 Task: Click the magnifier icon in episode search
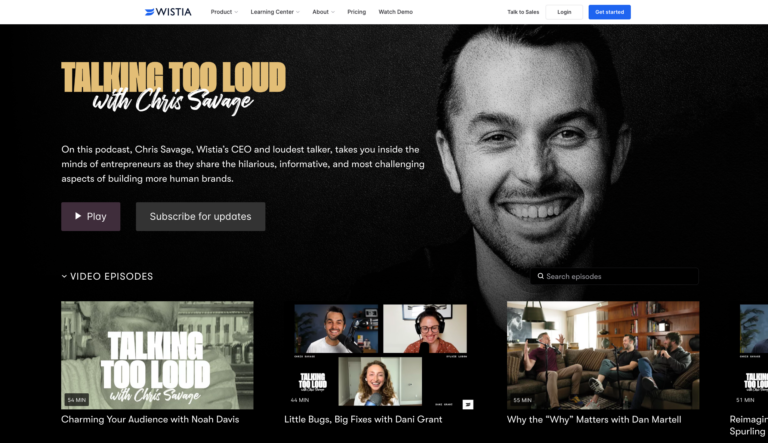click(x=540, y=276)
